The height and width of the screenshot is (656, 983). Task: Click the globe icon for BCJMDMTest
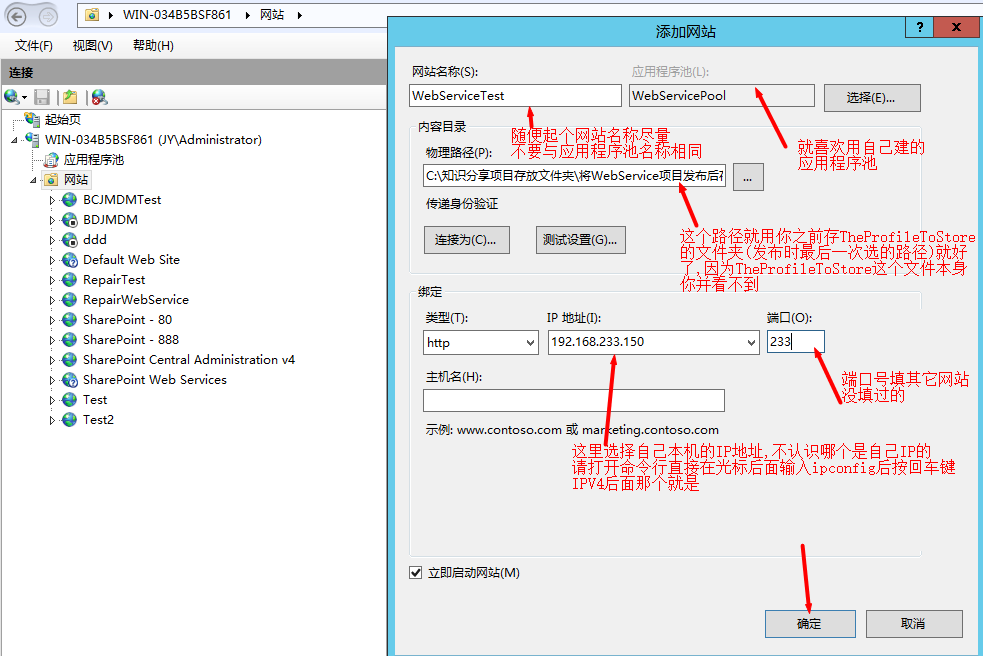70,199
